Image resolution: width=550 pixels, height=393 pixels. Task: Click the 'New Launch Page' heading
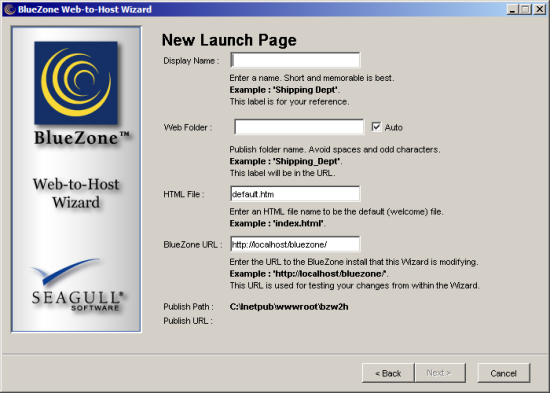pos(229,40)
